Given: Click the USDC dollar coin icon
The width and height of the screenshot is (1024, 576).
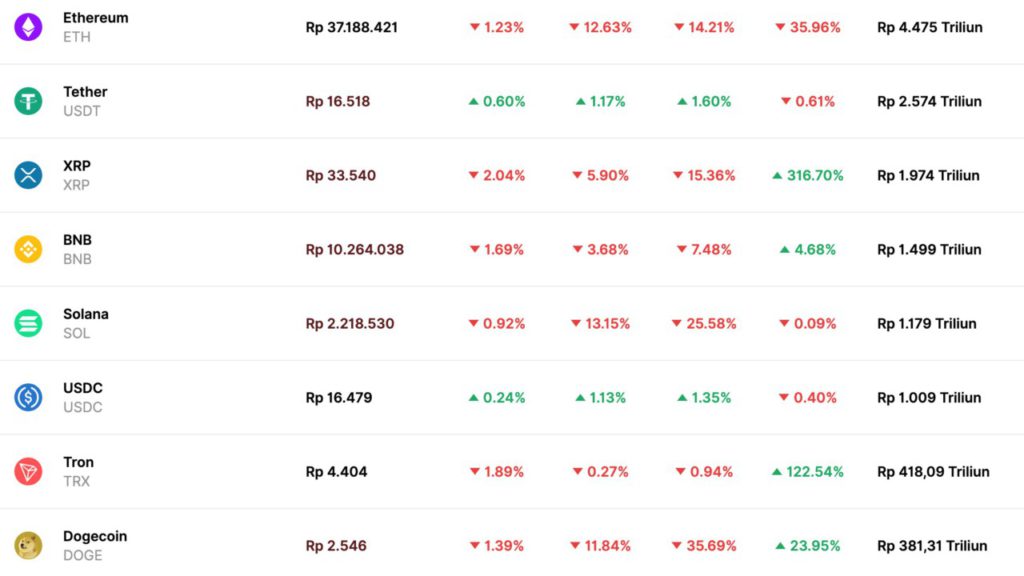Looking at the screenshot, I should 28,397.
